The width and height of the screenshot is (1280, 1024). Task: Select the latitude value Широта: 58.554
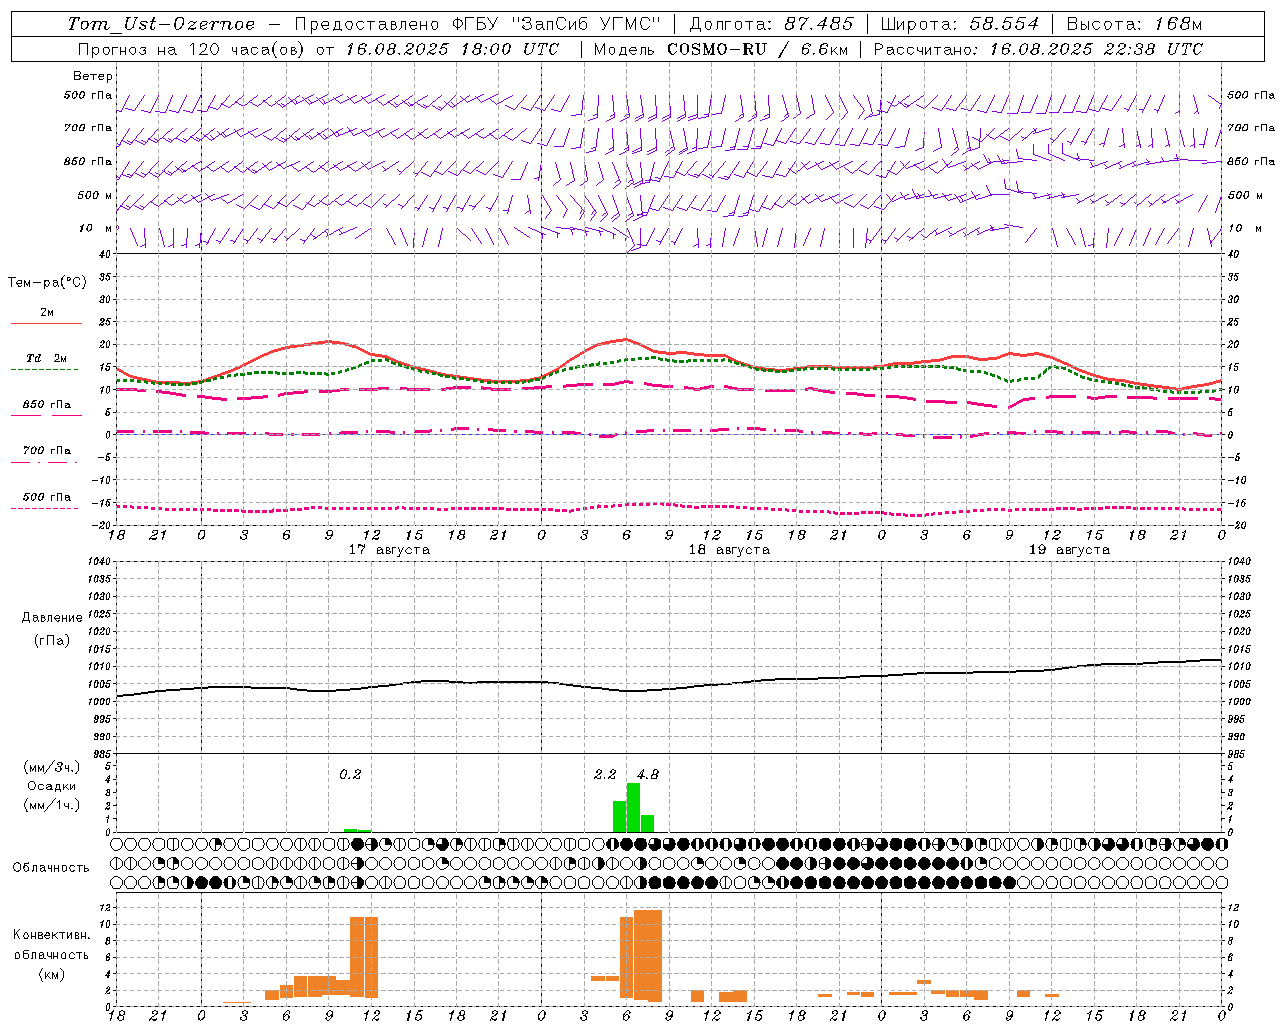(960, 24)
